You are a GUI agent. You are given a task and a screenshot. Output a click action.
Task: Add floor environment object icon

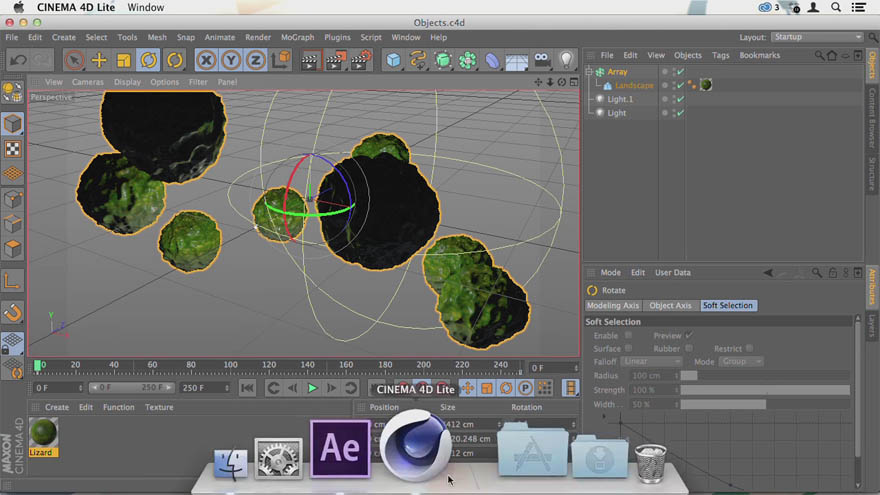(516, 60)
